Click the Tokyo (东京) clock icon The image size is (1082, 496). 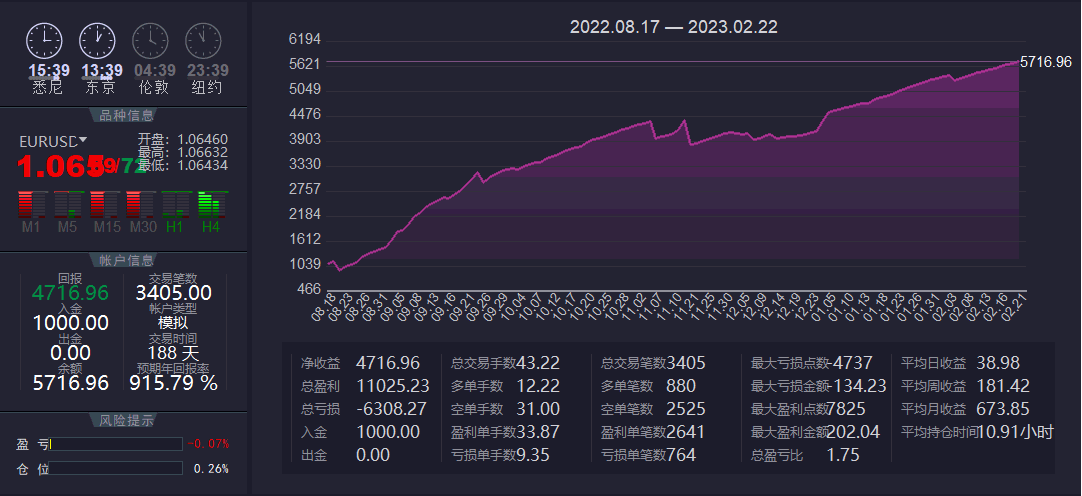(97, 41)
